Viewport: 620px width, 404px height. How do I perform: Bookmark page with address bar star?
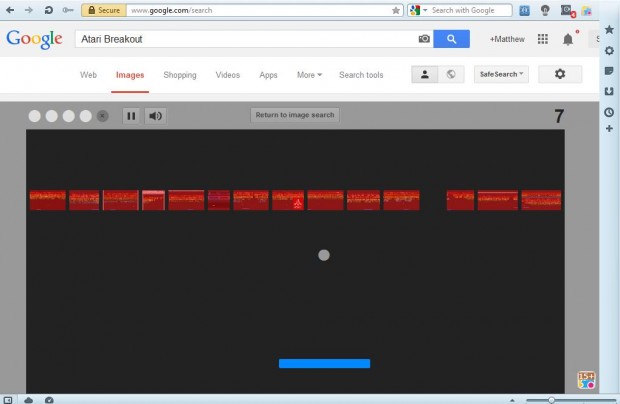pos(396,10)
